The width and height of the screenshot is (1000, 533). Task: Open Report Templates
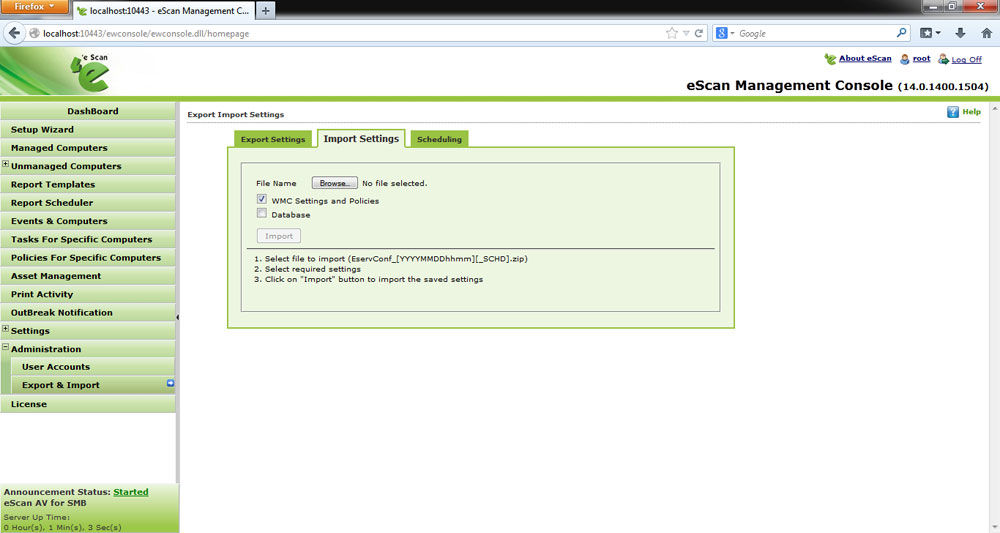[88, 184]
